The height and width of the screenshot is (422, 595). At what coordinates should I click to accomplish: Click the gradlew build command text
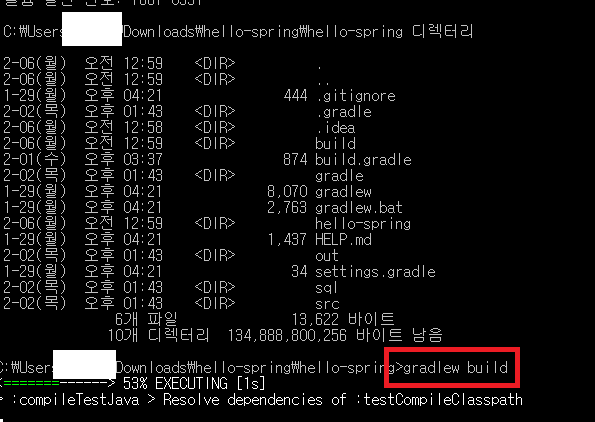[455, 368]
